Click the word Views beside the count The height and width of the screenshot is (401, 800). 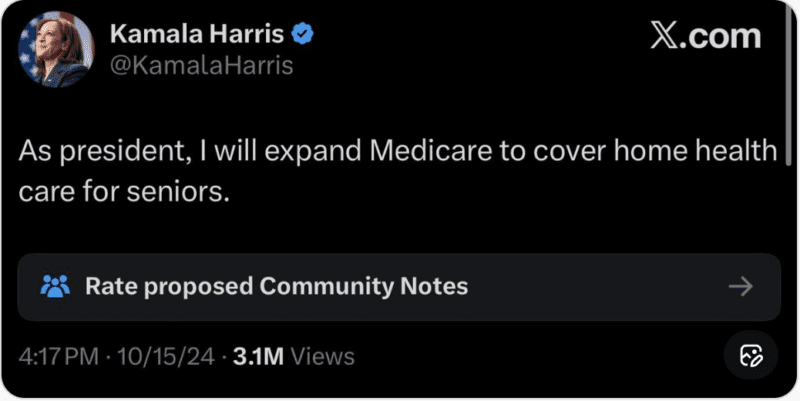pyautogui.click(x=322, y=356)
